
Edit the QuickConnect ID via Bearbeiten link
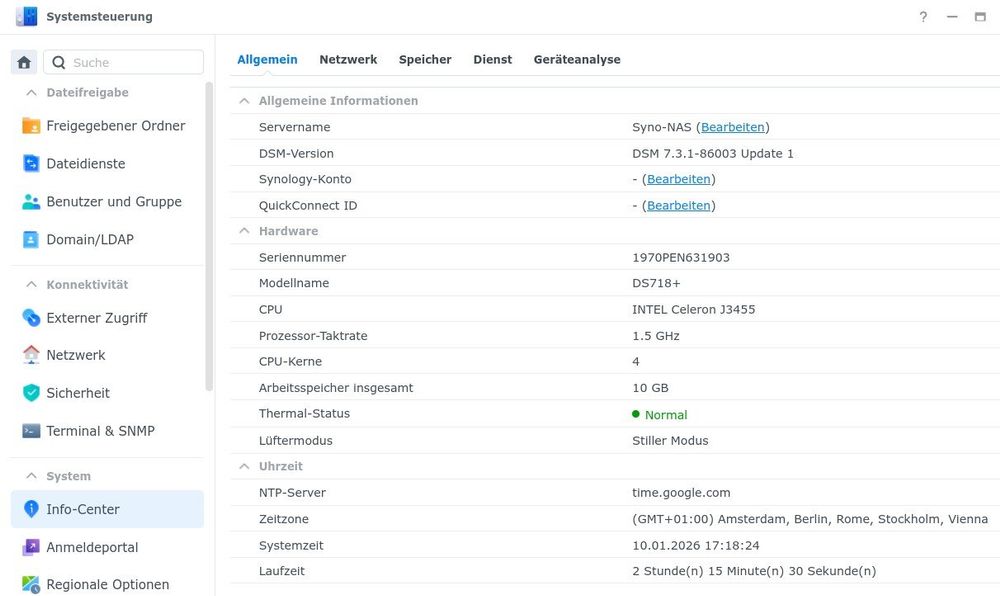[x=678, y=205]
